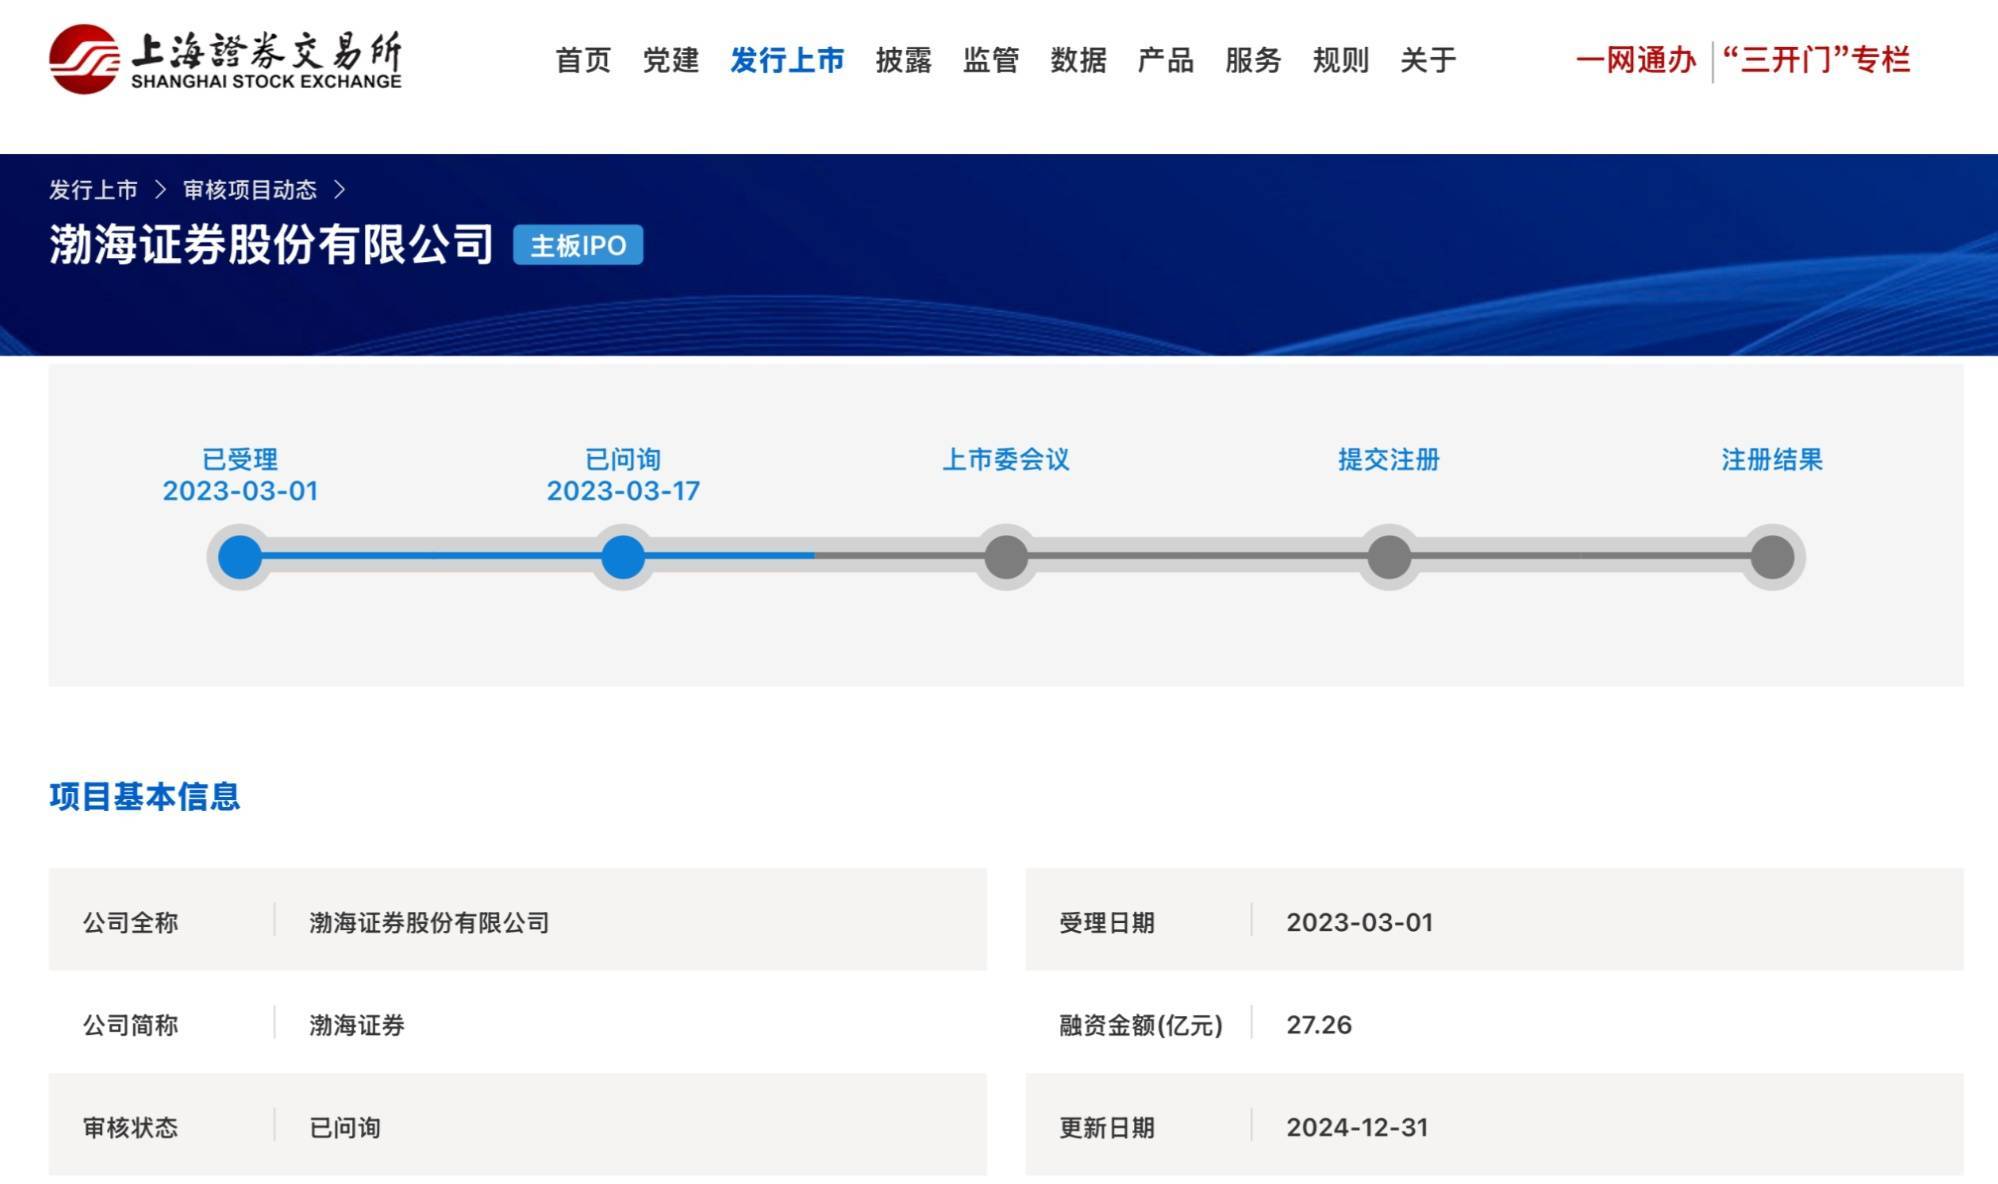Open the 数据 menu
Image resolution: width=1998 pixels, height=1184 pixels.
pos(1078,60)
